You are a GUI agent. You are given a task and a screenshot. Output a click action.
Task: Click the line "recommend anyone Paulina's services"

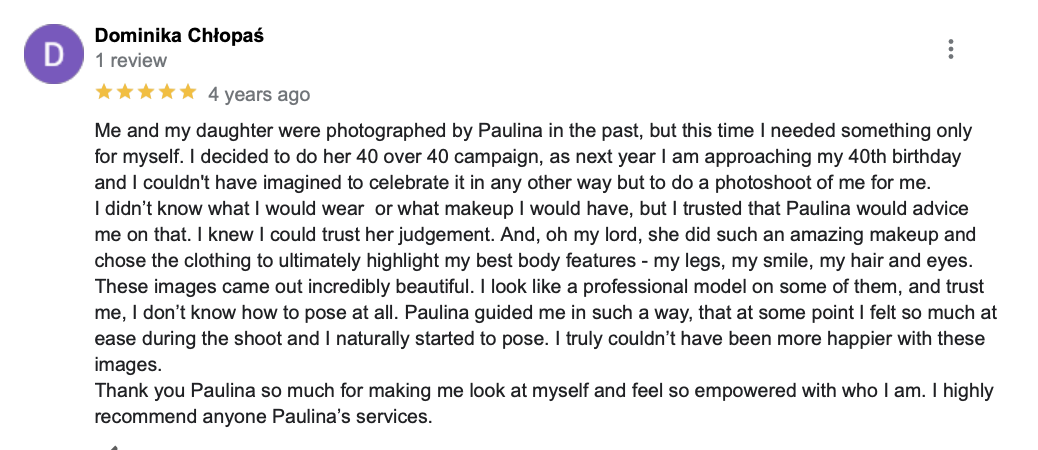(x=263, y=417)
